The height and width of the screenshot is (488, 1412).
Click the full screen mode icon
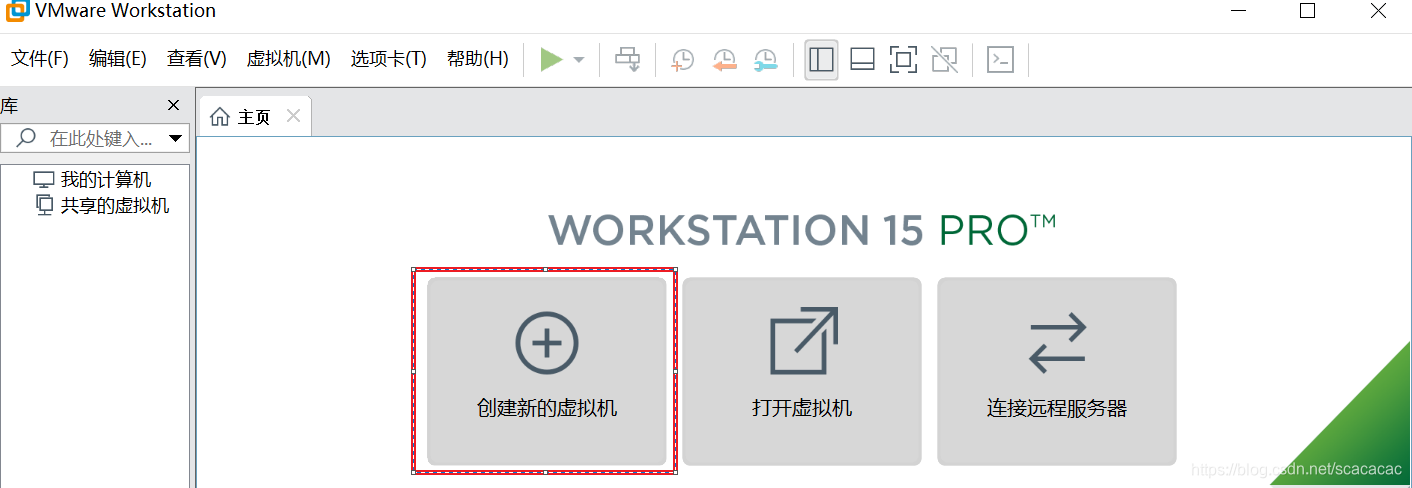[x=903, y=60]
